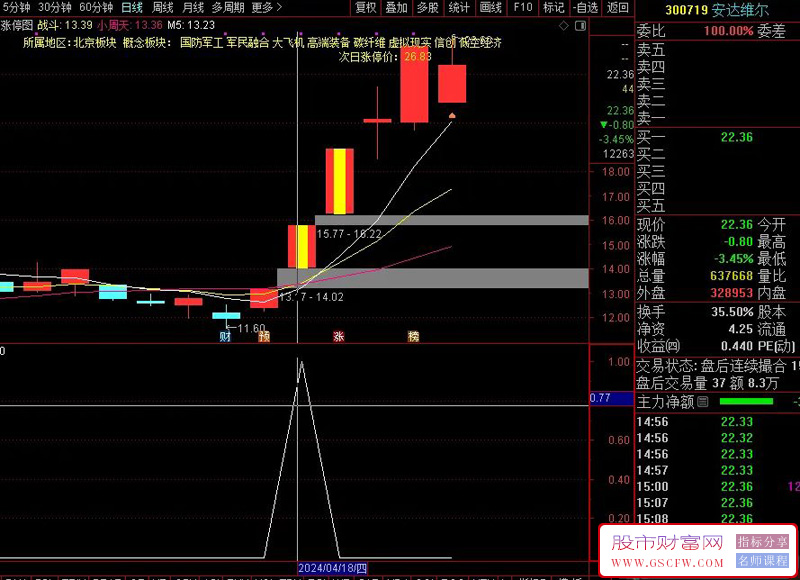
Task: Click the 高端装备 concept sector link
Action: [329, 42]
